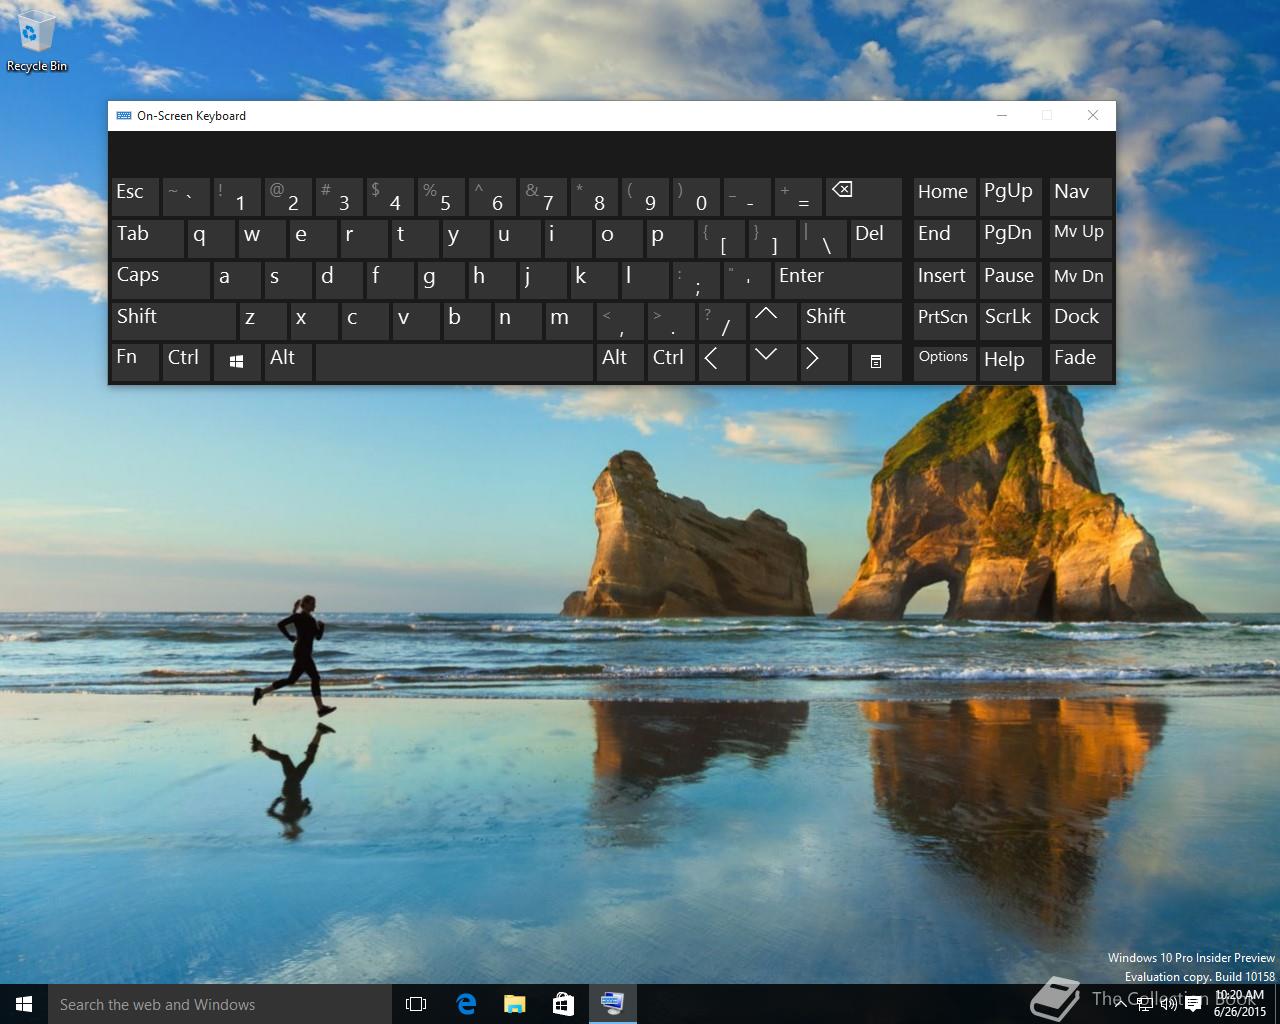Viewport: 1280px width, 1024px height.
Task: Click the Mv Up key
Action: (x=1080, y=238)
